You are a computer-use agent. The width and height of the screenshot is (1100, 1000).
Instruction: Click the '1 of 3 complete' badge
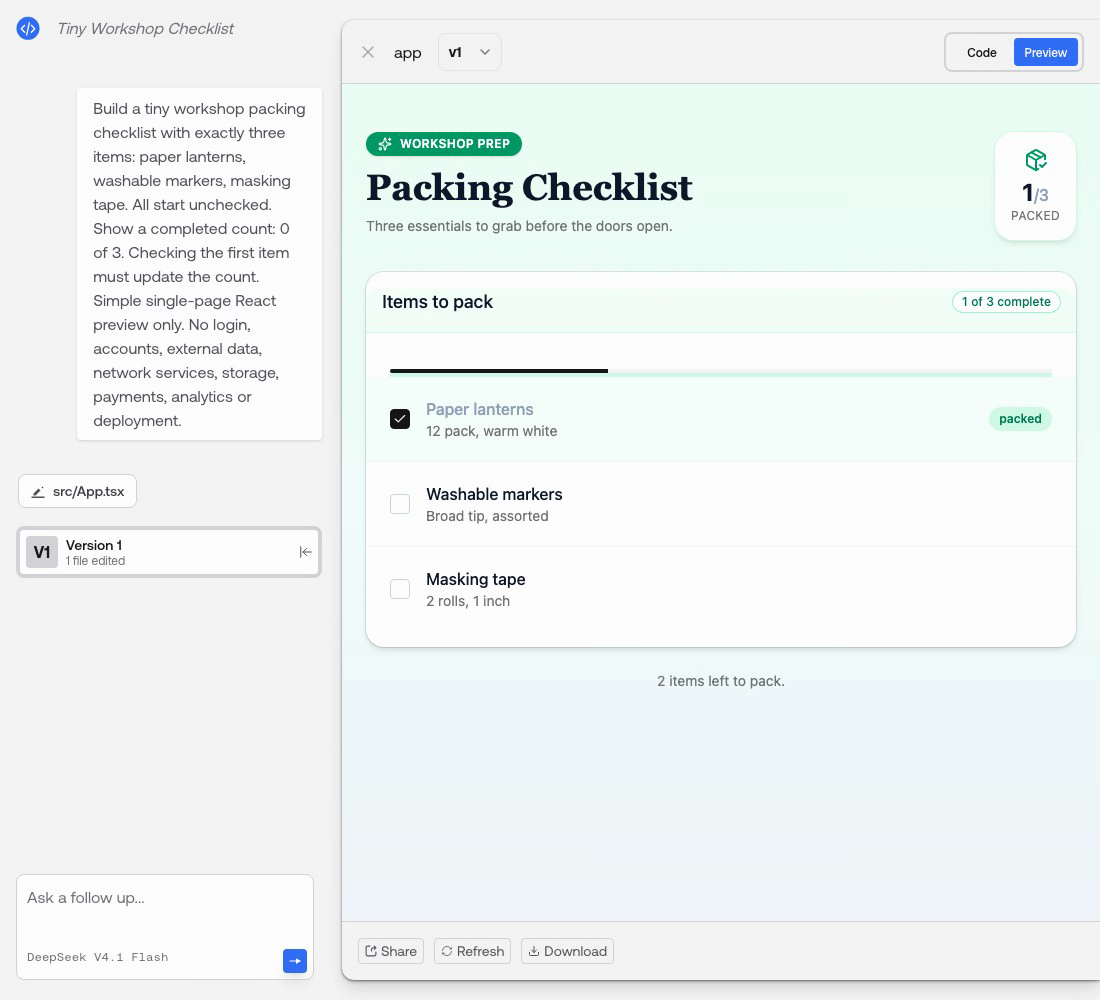pyautogui.click(x=1006, y=302)
